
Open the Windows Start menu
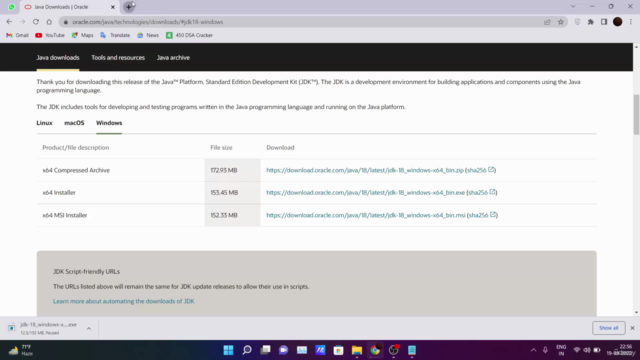click(x=229, y=350)
